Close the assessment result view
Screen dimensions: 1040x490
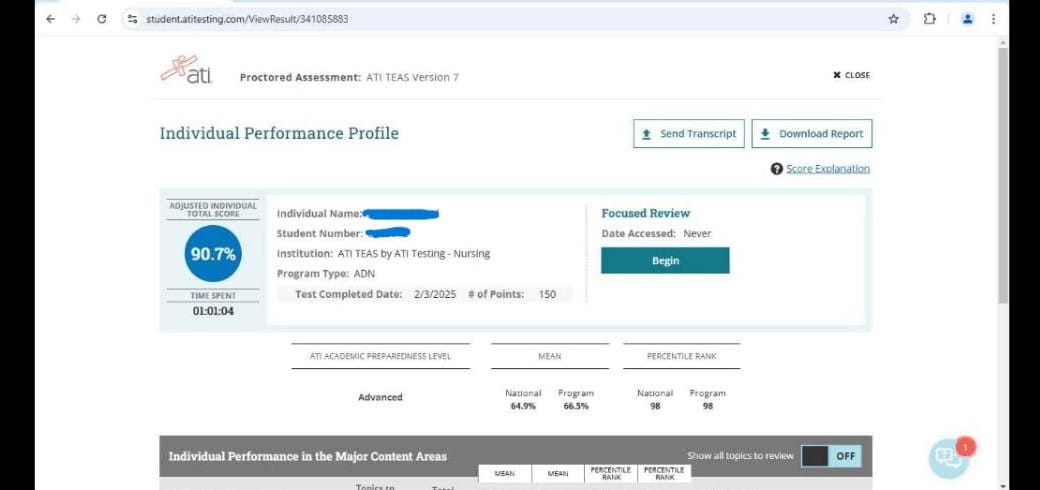(x=851, y=75)
